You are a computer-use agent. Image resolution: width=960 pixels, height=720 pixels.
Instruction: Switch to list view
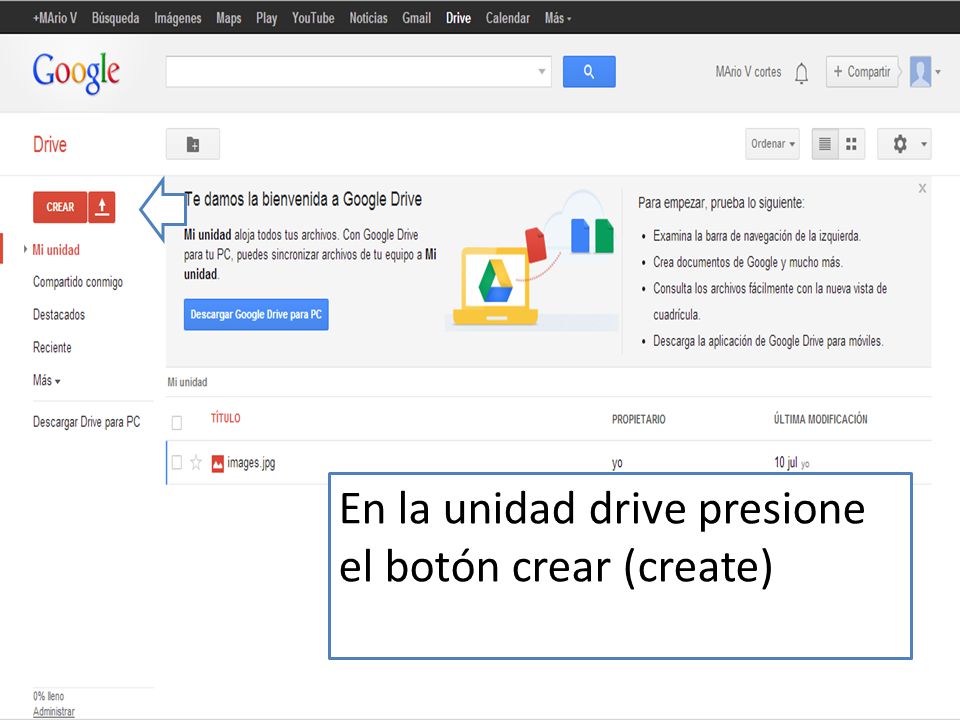tap(825, 144)
